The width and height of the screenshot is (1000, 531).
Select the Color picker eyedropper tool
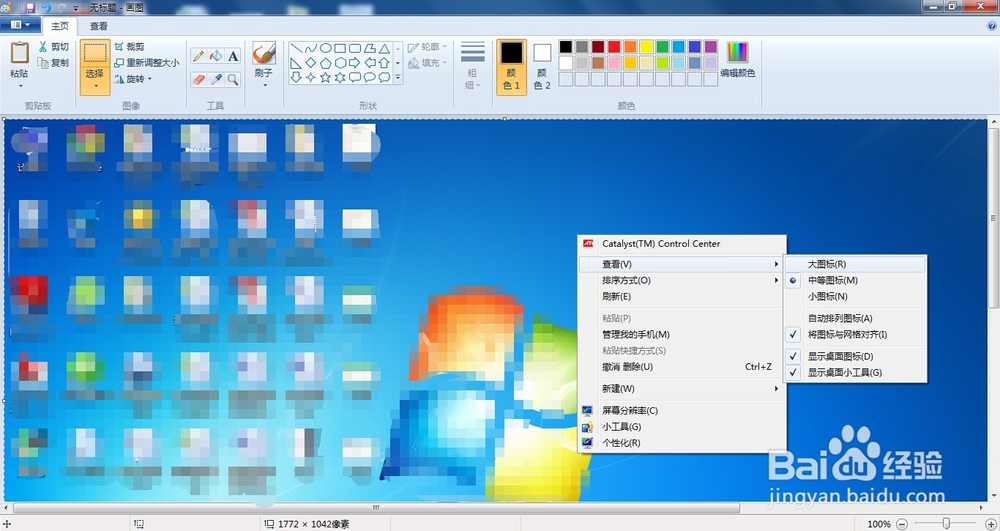[216, 79]
